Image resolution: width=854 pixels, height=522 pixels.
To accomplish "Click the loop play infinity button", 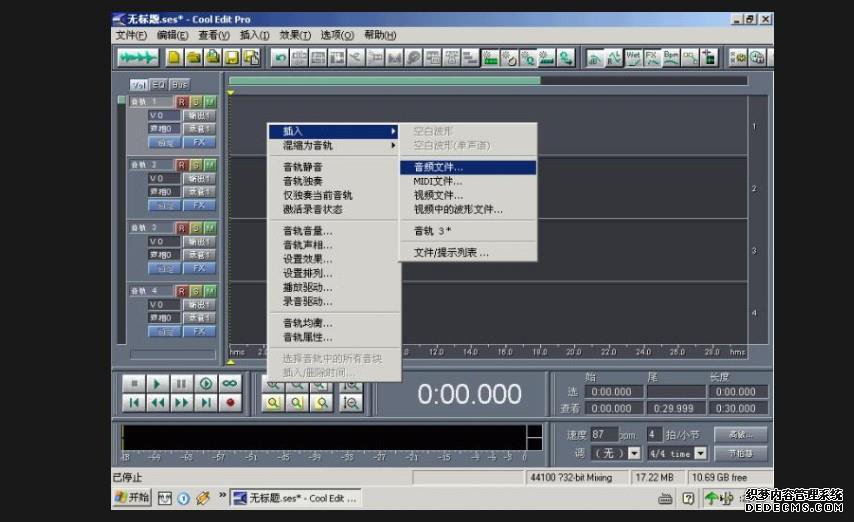I will pos(230,383).
